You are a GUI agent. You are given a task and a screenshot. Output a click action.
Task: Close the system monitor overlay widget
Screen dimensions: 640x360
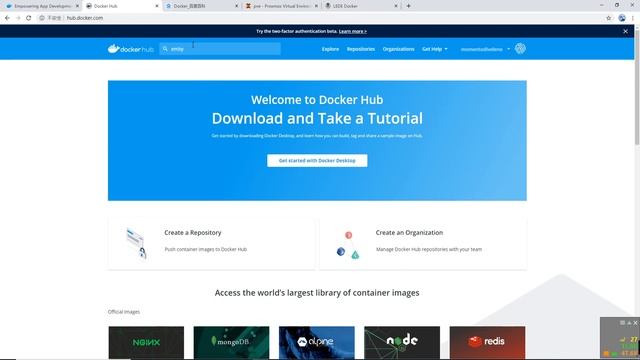coord(636,323)
